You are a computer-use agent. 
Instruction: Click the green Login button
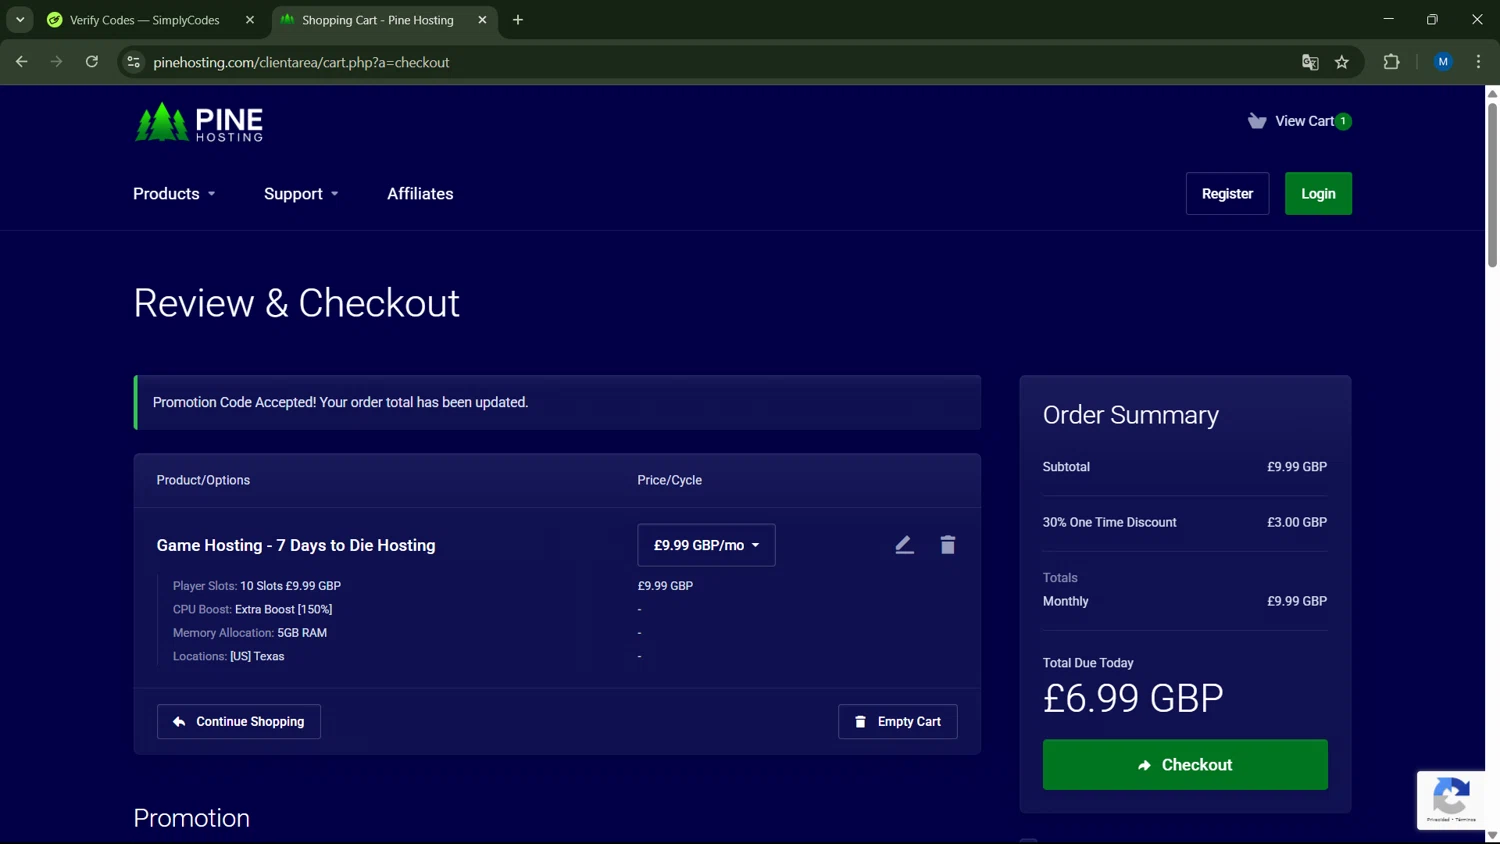(x=1318, y=194)
